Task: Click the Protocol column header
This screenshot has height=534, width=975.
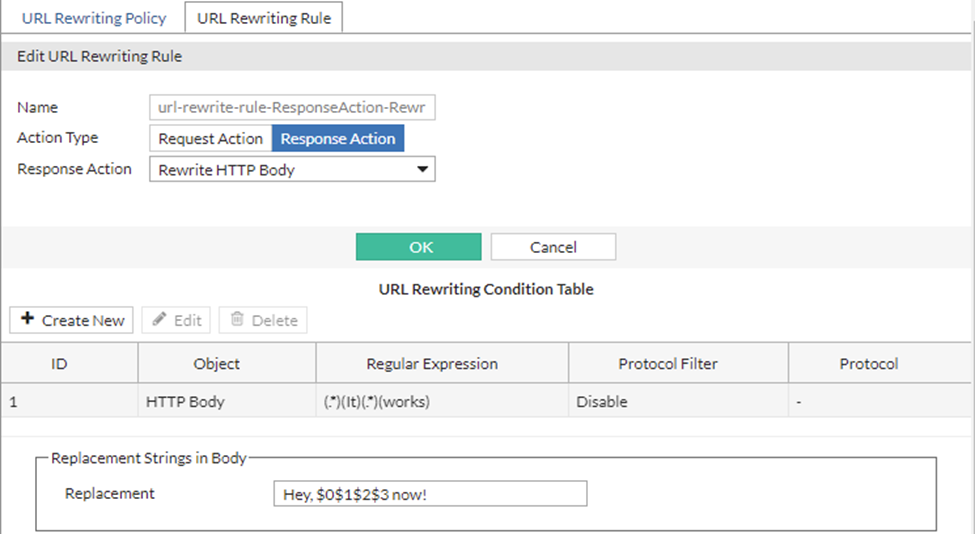Action: coord(868,364)
